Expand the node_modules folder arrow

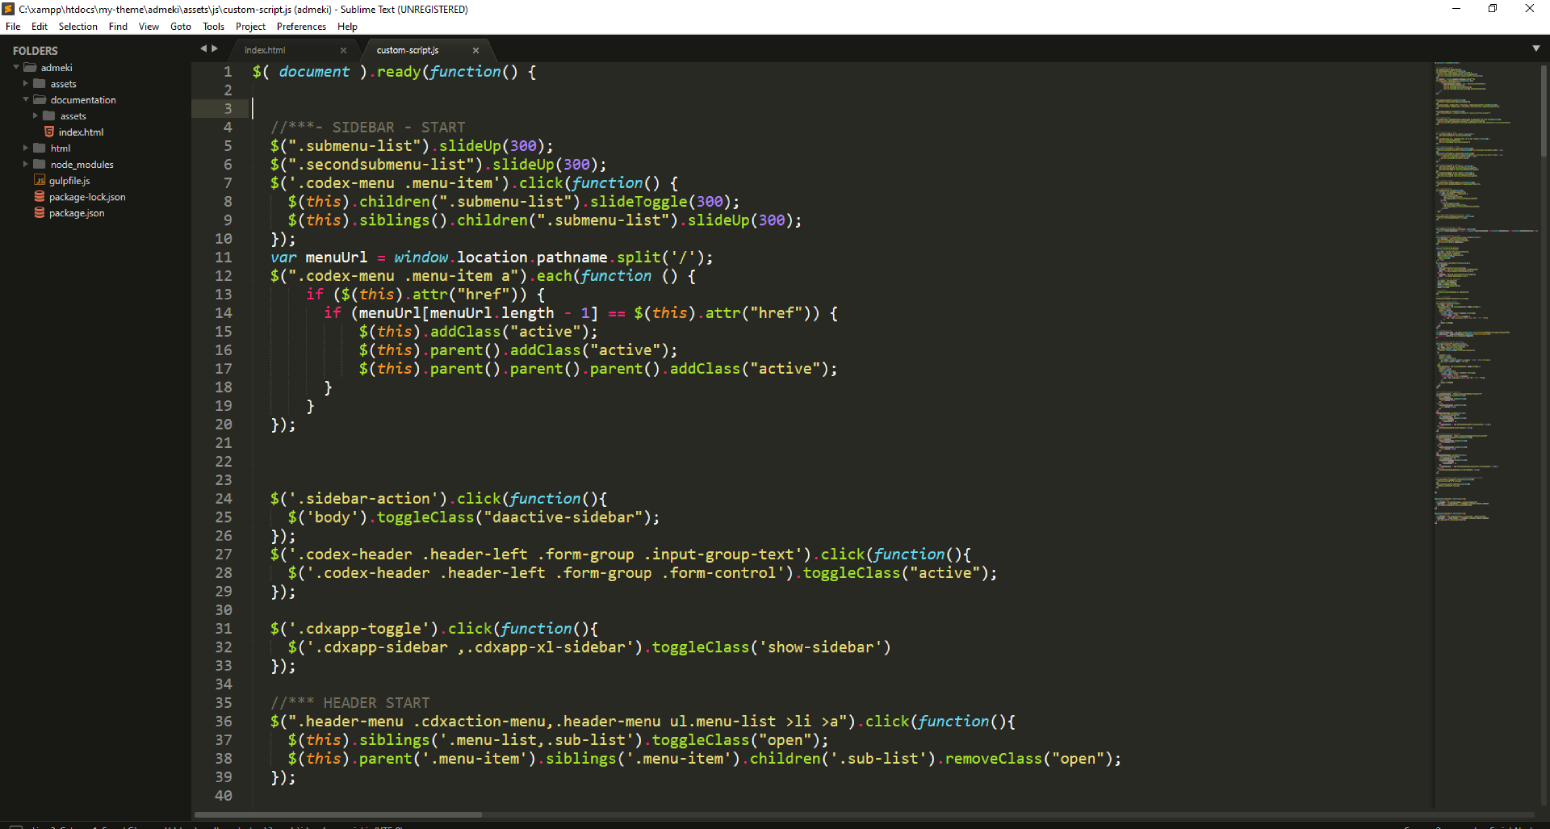[26, 164]
